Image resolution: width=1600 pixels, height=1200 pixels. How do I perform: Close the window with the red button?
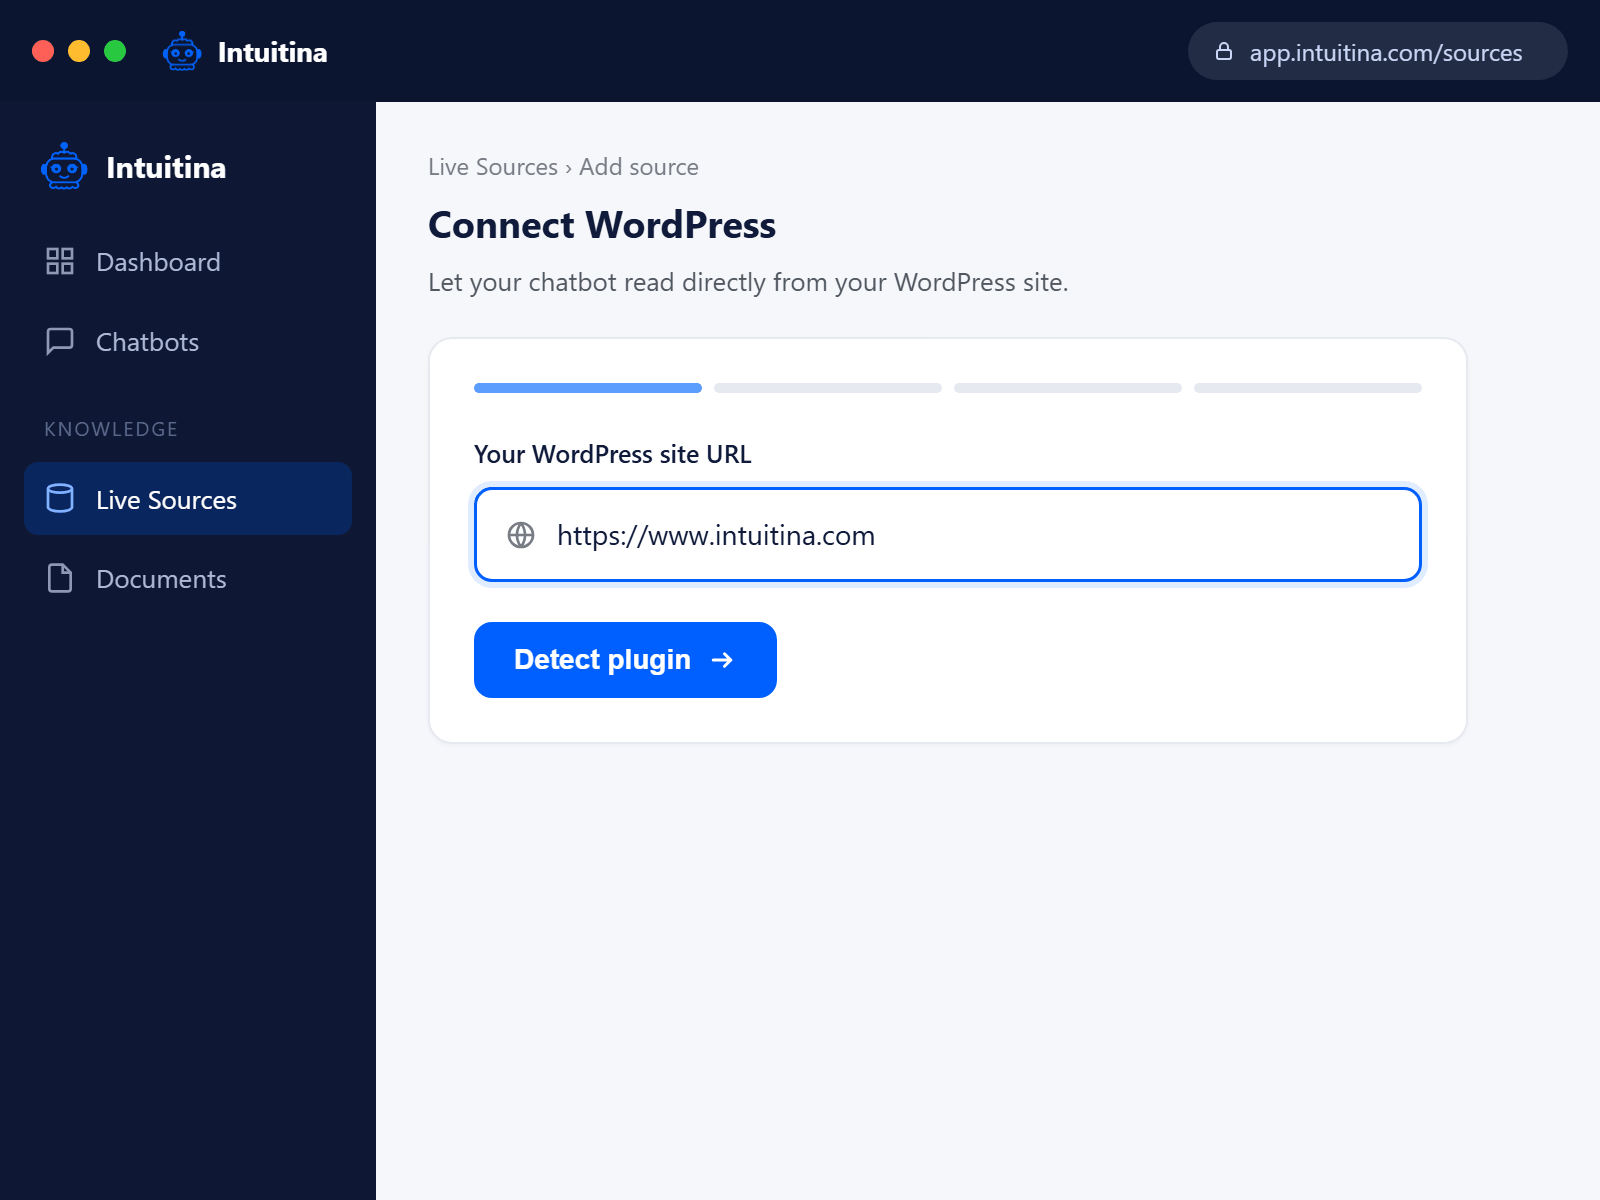[x=43, y=51]
